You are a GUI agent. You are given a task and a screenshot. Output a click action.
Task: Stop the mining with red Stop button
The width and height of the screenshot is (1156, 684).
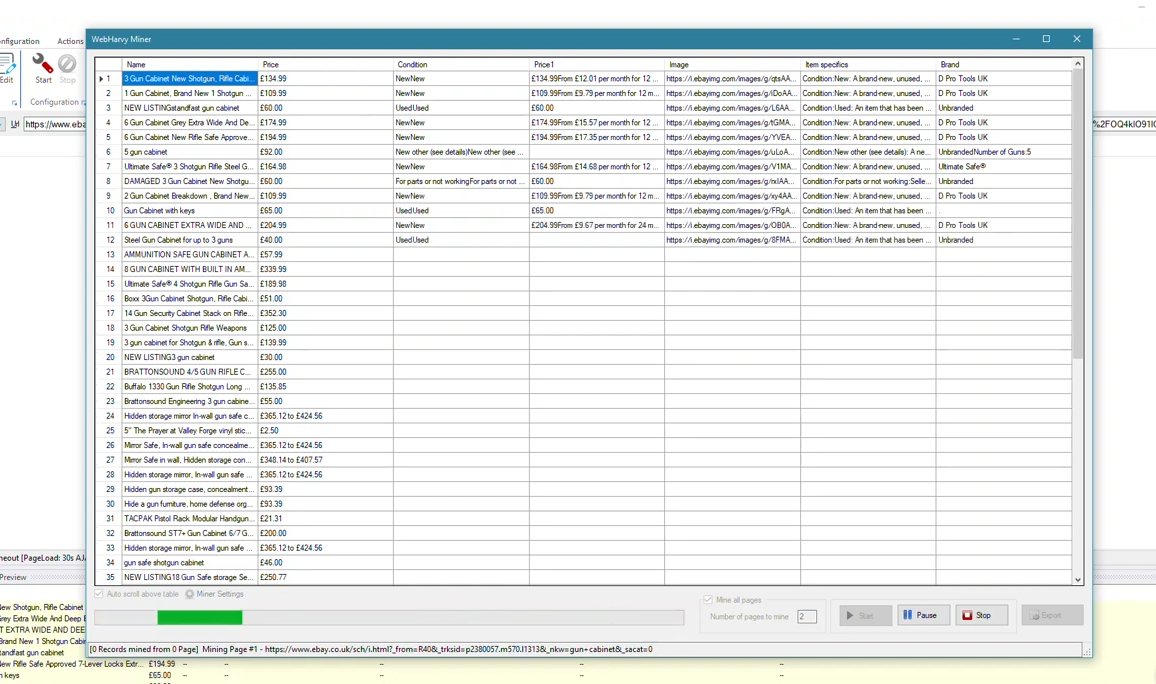pos(981,615)
